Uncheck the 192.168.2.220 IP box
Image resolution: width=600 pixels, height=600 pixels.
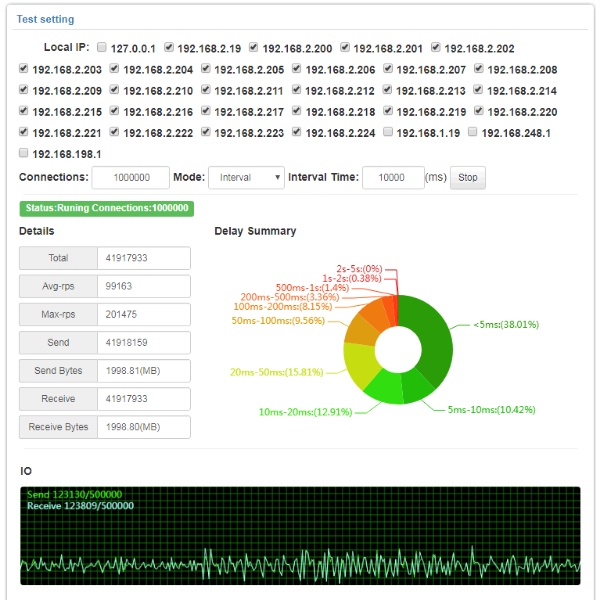point(478,111)
